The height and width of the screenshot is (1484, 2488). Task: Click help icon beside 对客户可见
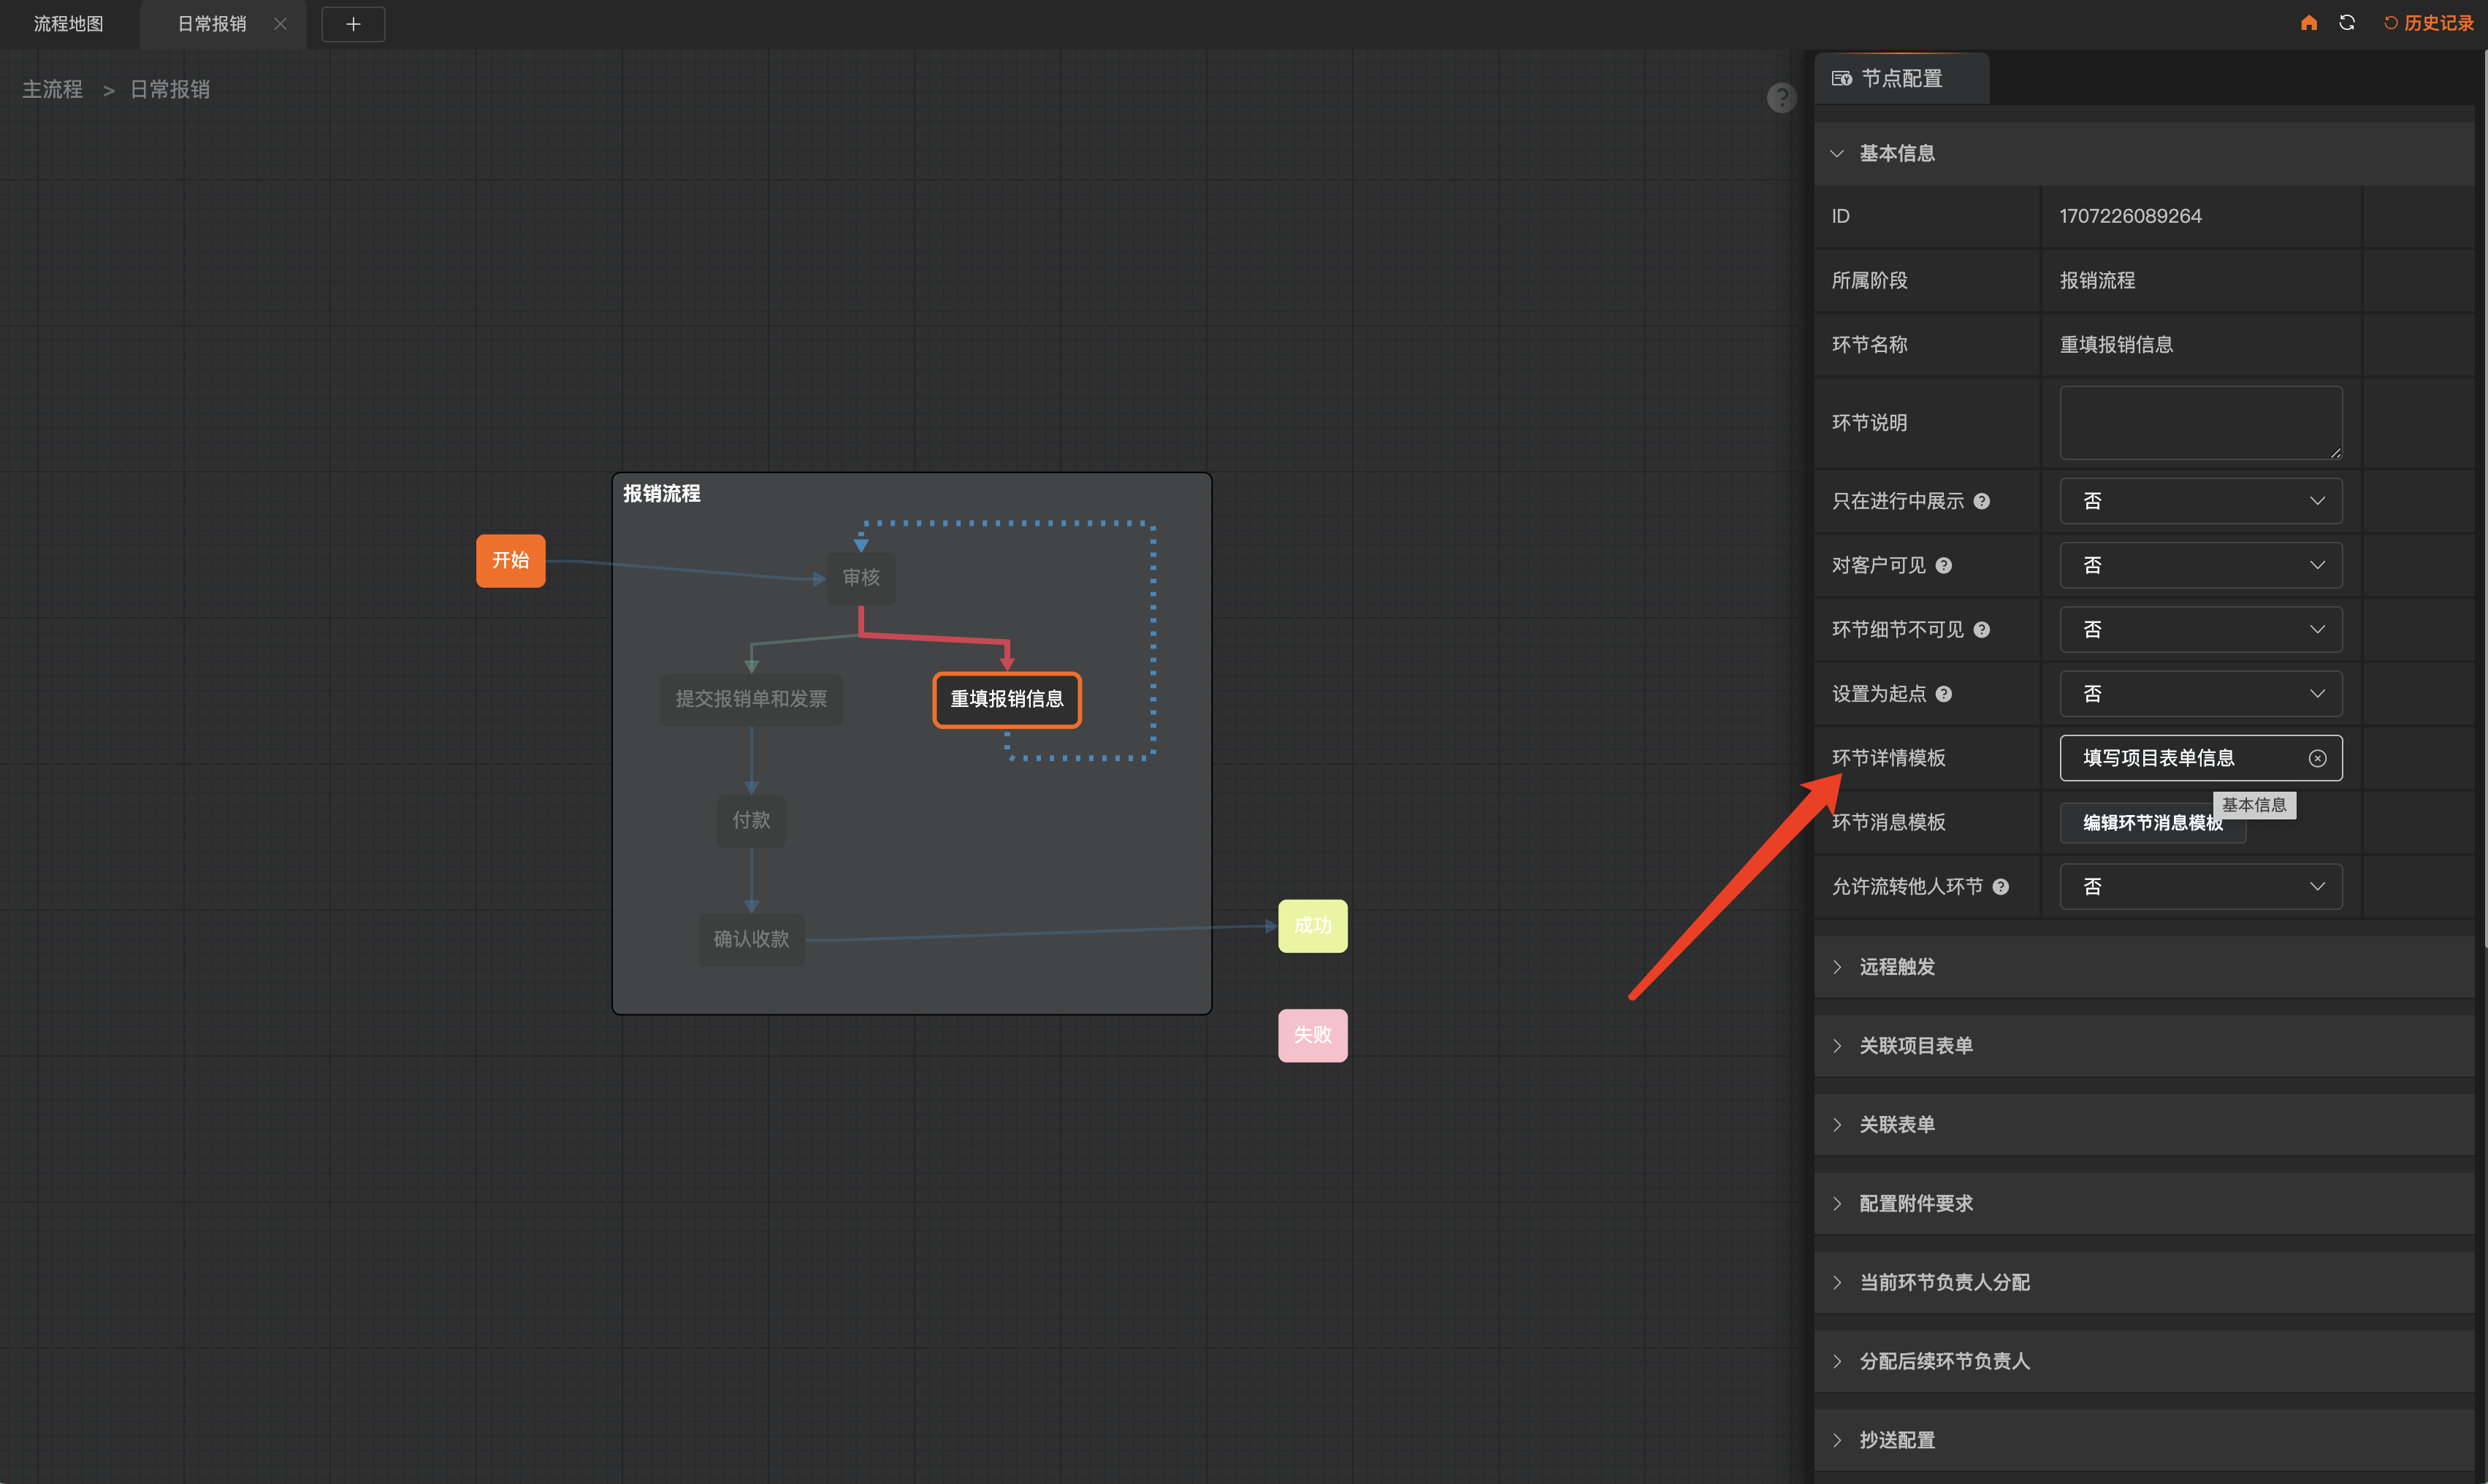coord(1943,565)
